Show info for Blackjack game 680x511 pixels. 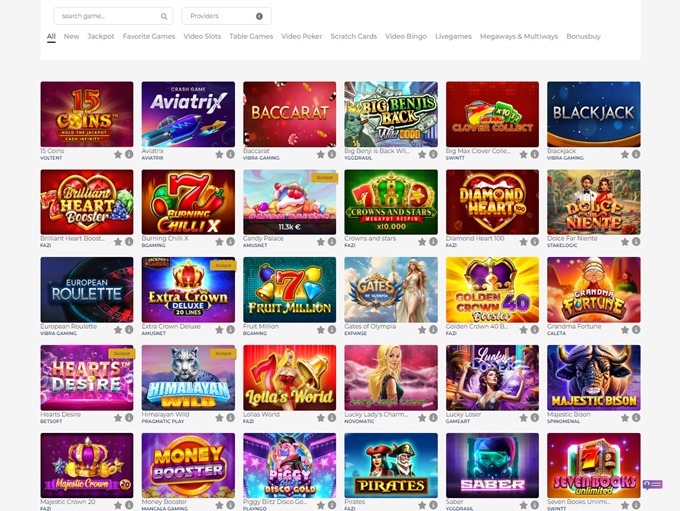pyautogui.click(x=635, y=154)
